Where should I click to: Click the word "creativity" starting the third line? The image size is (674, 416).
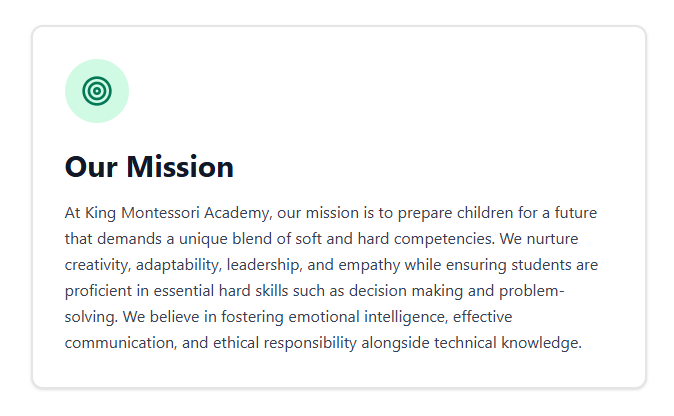[96, 265]
